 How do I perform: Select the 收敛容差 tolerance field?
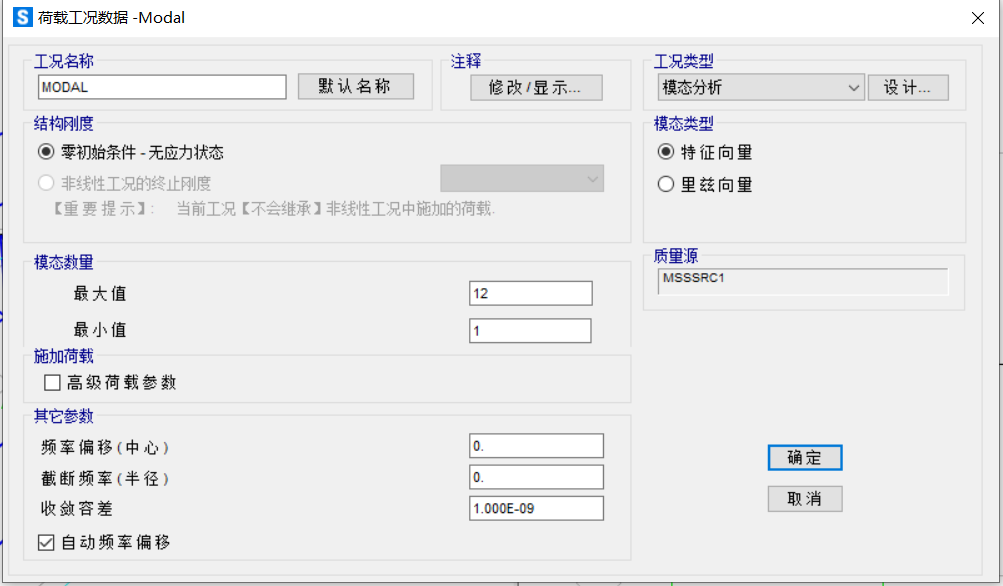[x=535, y=508]
